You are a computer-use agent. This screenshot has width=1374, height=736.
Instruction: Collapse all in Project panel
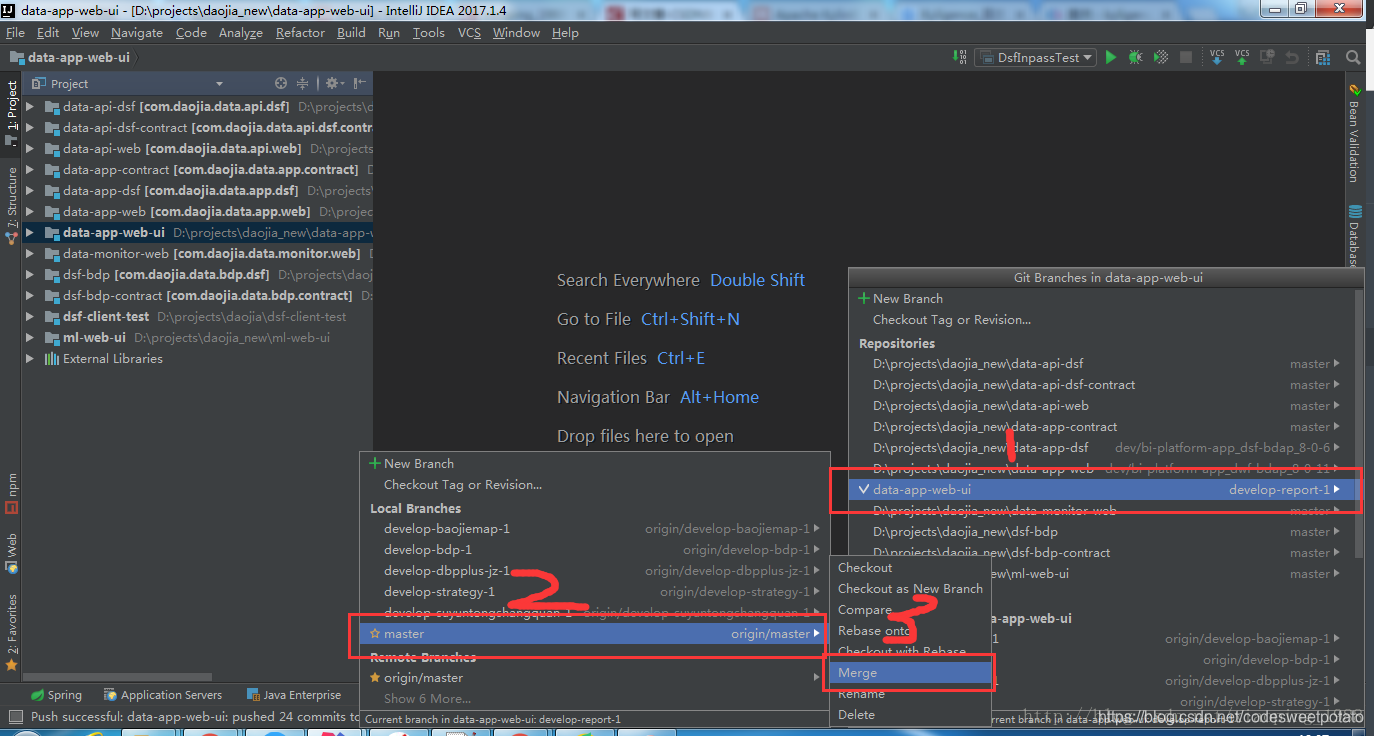point(303,84)
